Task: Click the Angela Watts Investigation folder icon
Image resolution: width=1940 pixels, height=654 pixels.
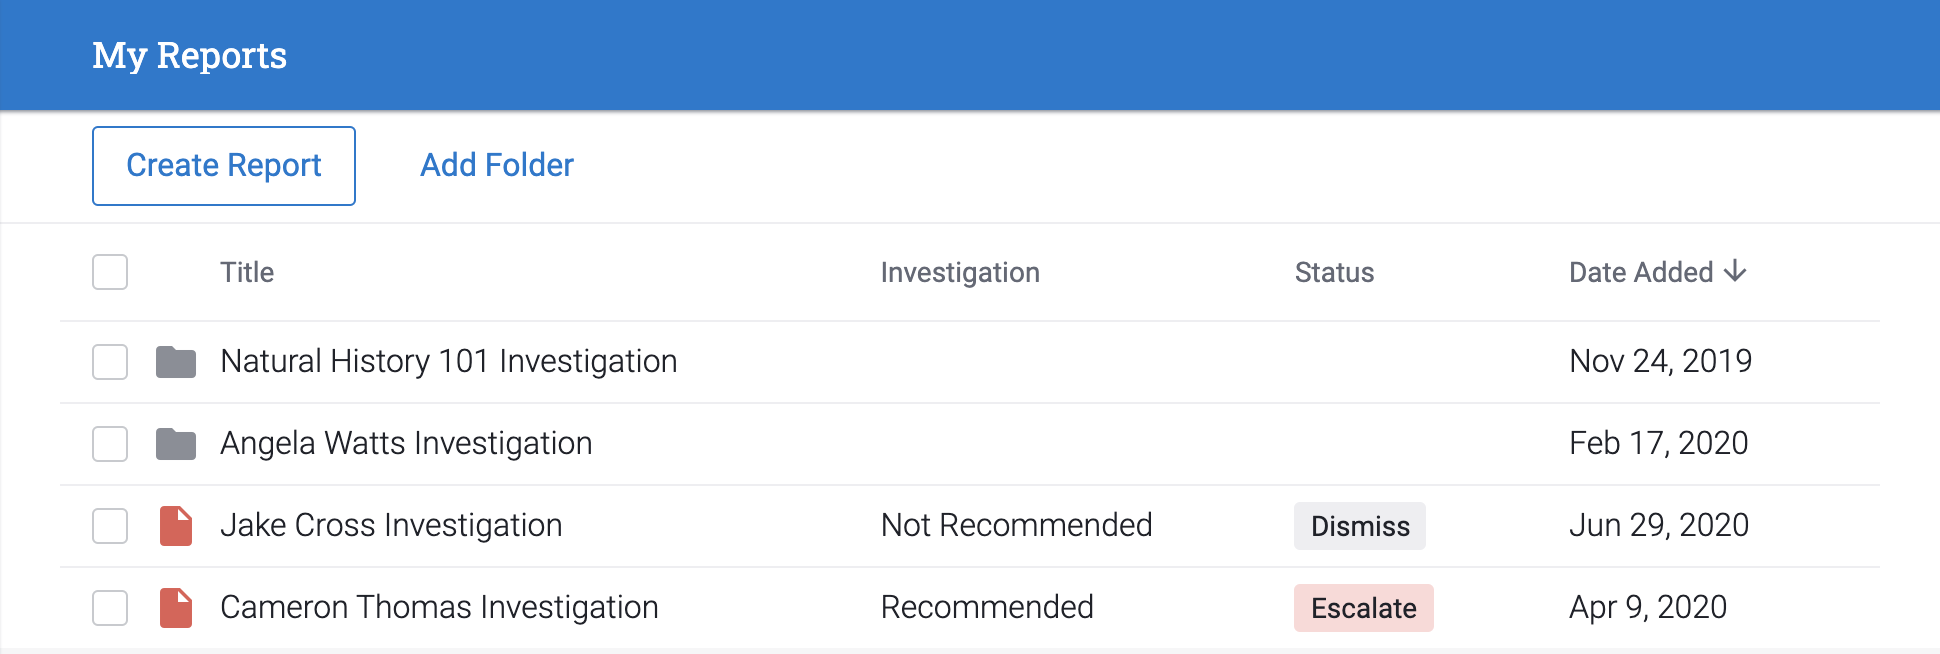Action: [x=176, y=444]
